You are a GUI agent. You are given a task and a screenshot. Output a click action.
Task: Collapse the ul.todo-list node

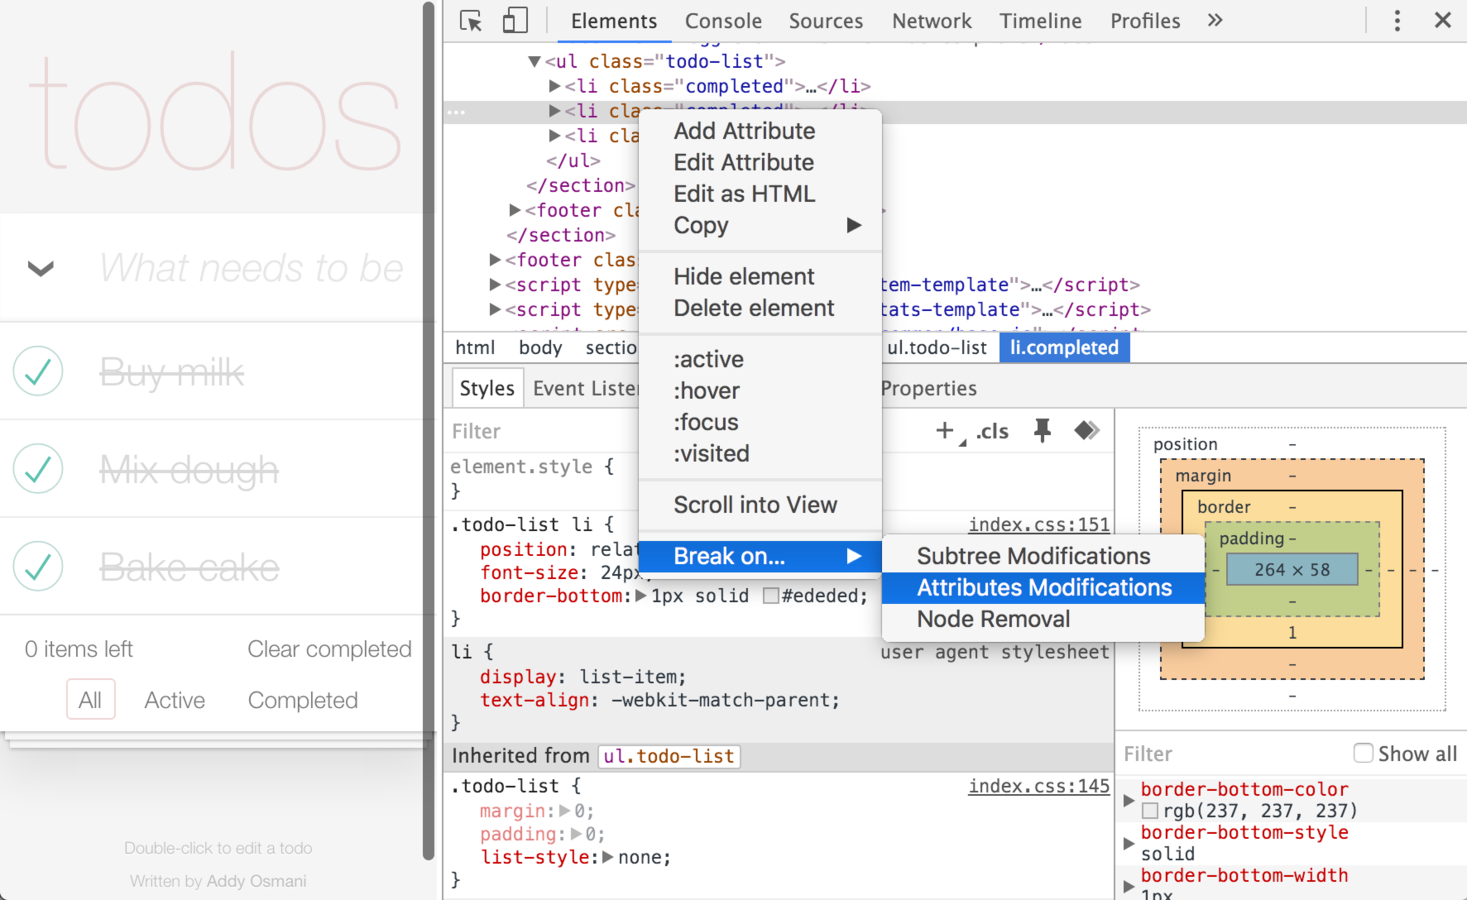click(534, 61)
